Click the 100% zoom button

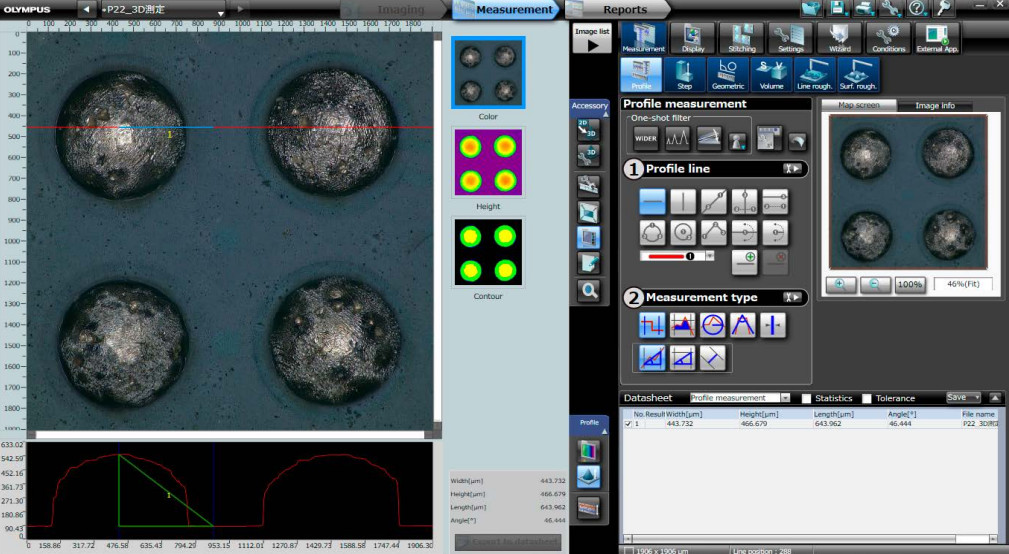909,284
